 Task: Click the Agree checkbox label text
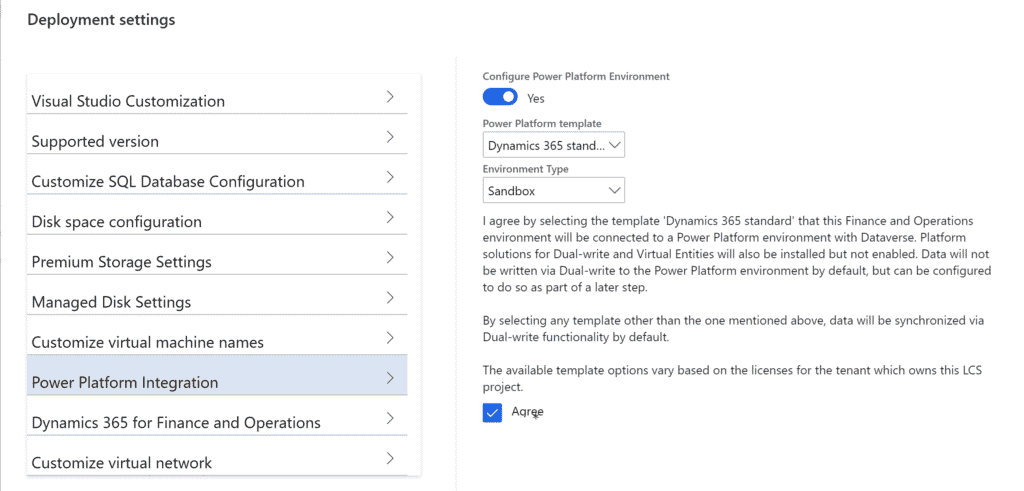pyautogui.click(x=527, y=411)
